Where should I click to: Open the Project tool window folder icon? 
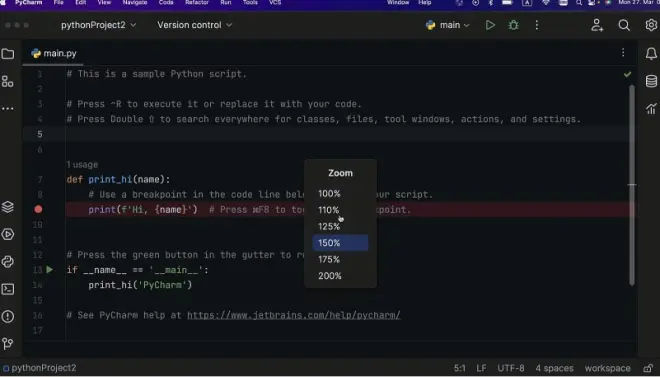pos(8,54)
